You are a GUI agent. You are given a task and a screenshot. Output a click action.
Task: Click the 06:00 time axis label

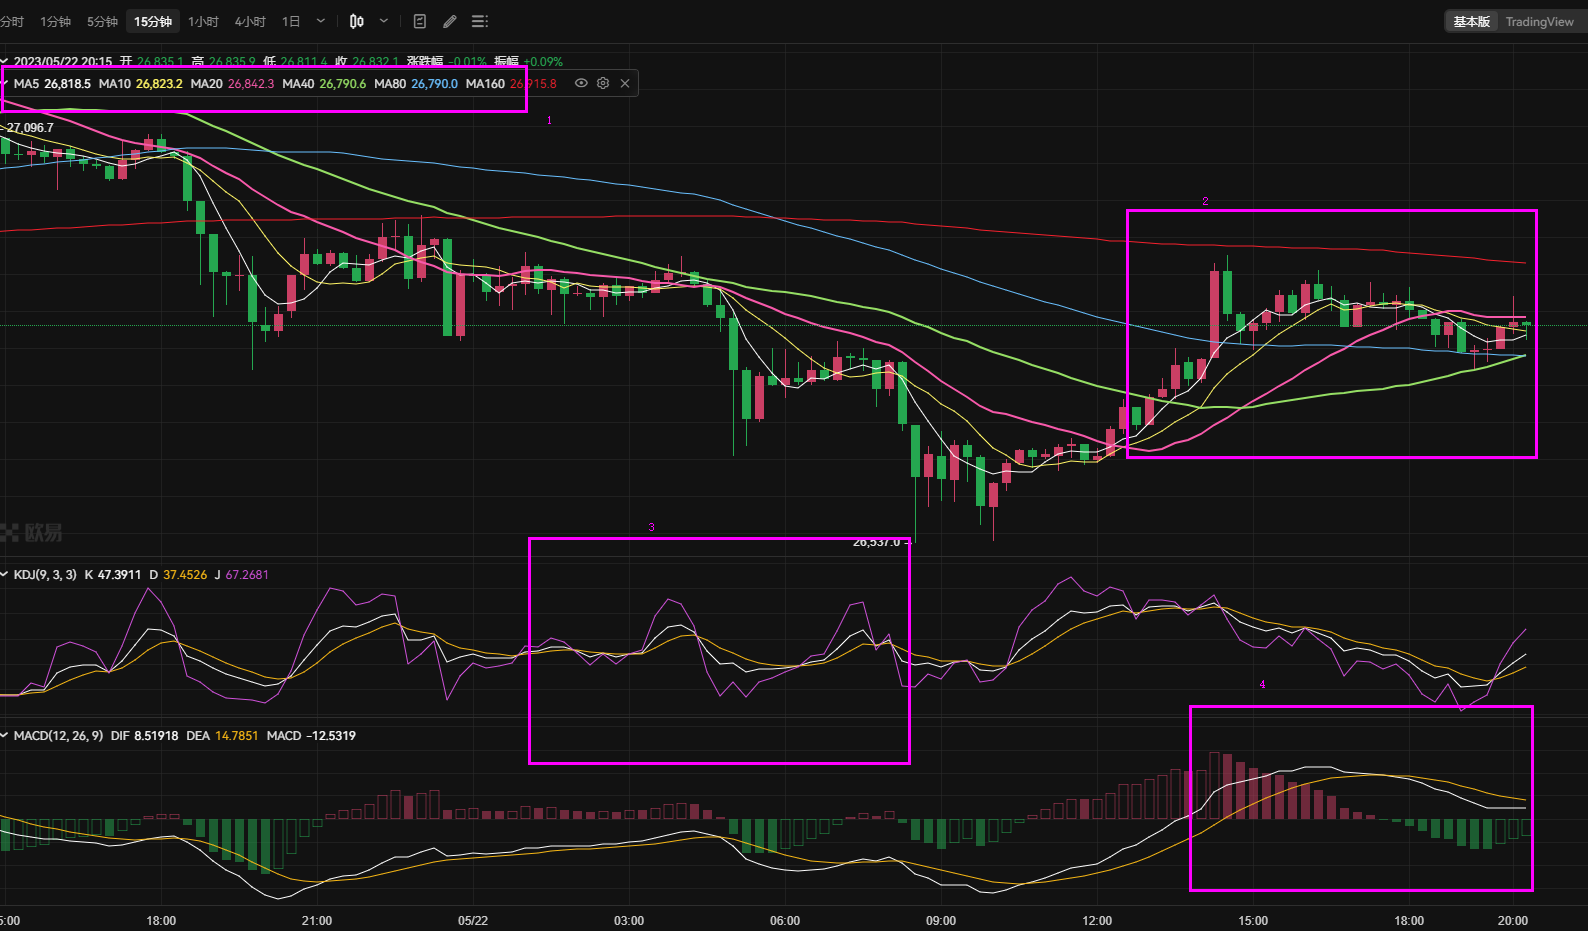pos(785,920)
